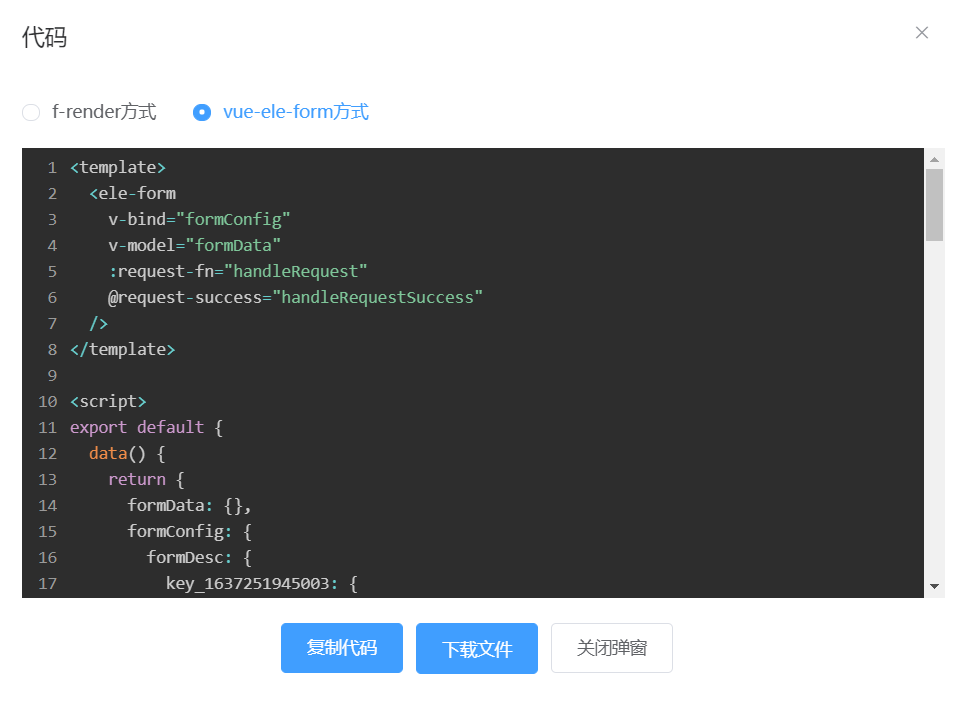
Task: Click the <script> code line
Action: [108, 402]
